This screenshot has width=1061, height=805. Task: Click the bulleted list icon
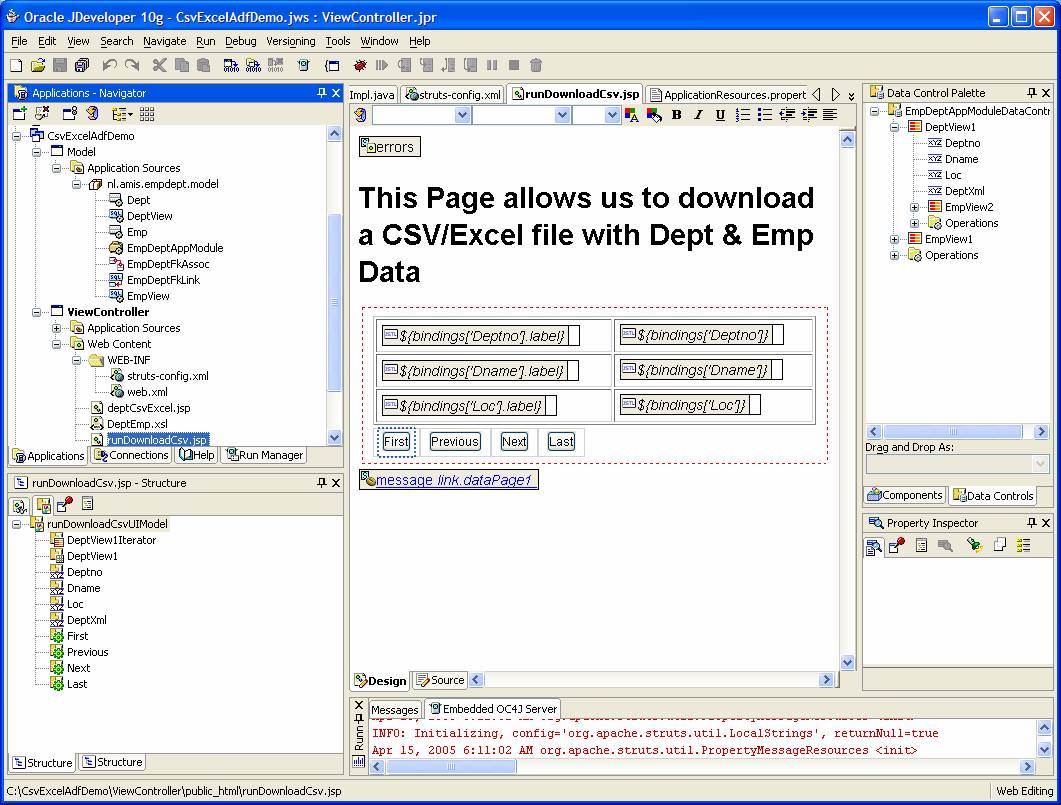[x=765, y=115]
